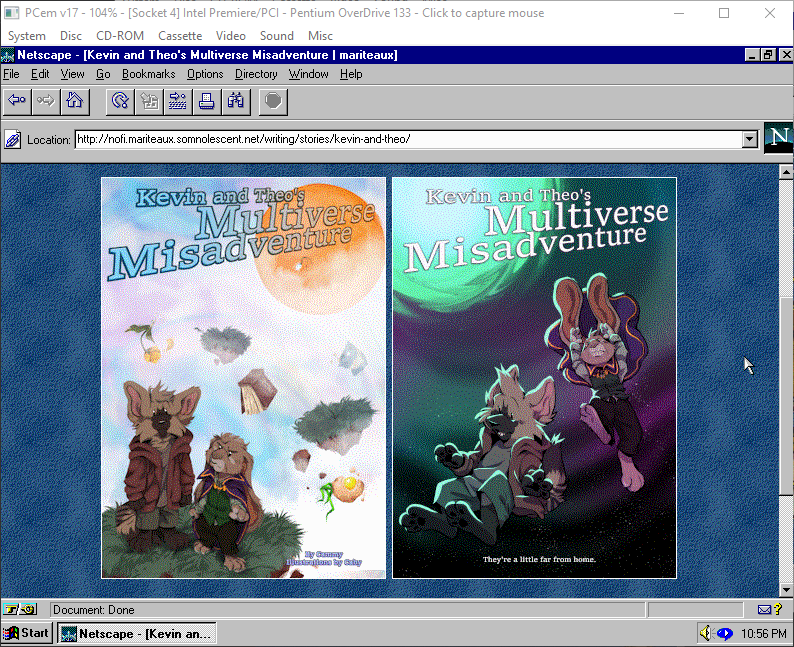The image size is (794, 647).
Task: Click the Stop loading icon
Action: 274,100
